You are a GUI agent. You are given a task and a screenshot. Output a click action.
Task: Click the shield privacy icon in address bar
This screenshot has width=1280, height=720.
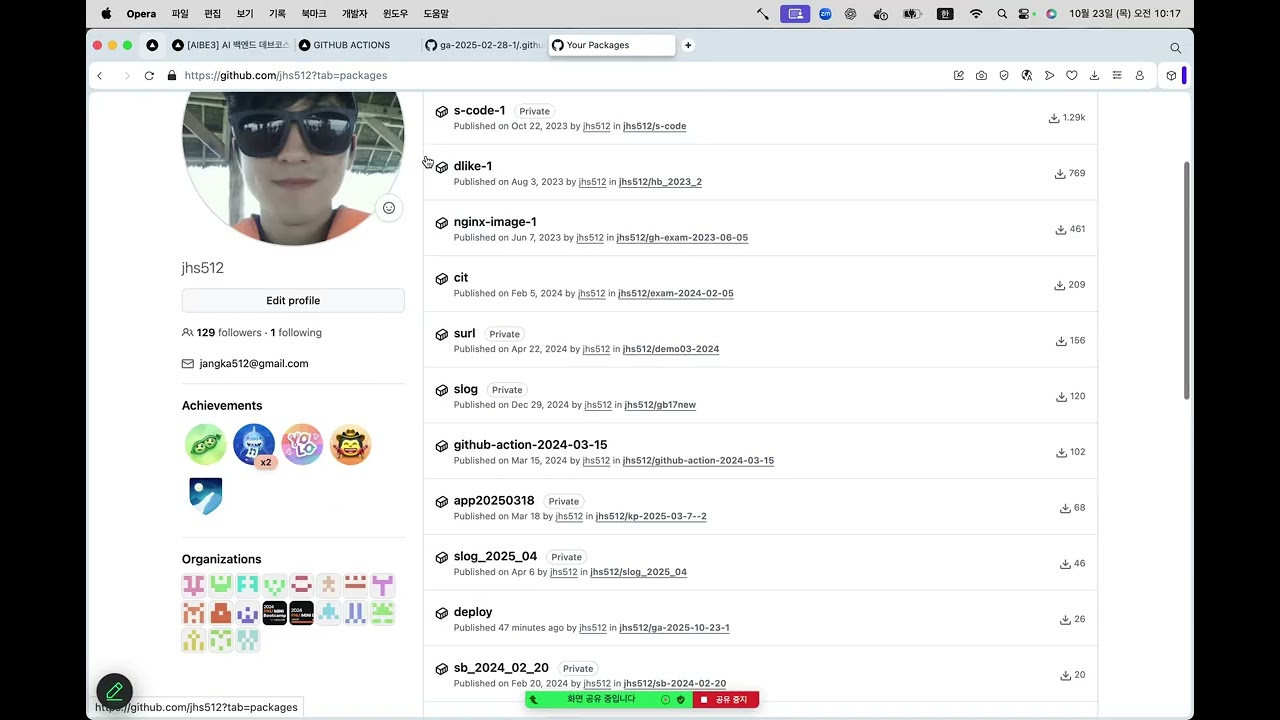(x=1004, y=75)
